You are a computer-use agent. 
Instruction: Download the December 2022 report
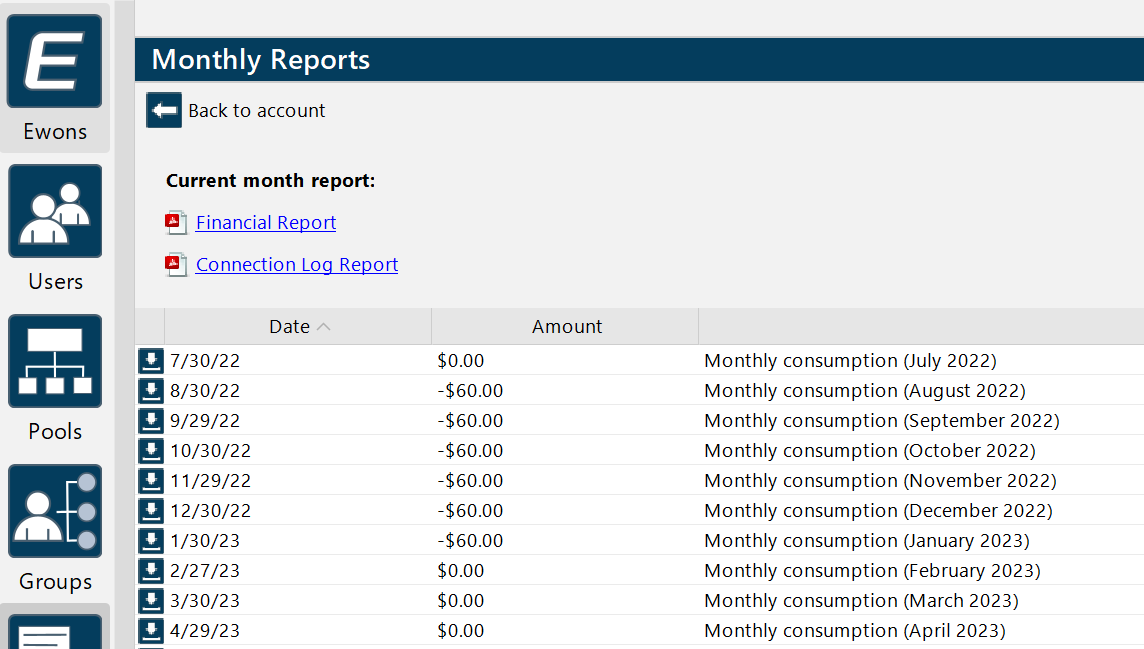pyautogui.click(x=150, y=511)
